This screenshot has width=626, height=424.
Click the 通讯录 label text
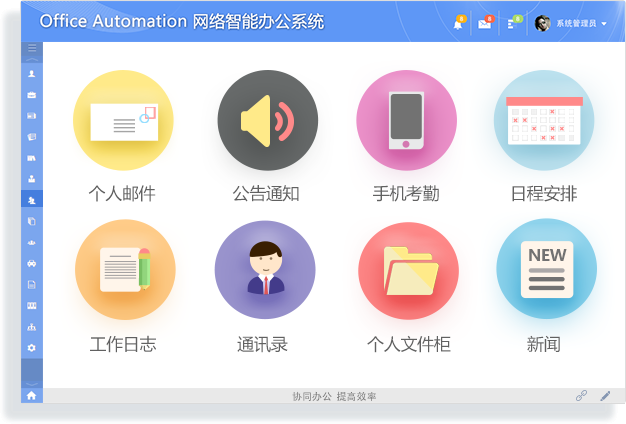[262, 344]
